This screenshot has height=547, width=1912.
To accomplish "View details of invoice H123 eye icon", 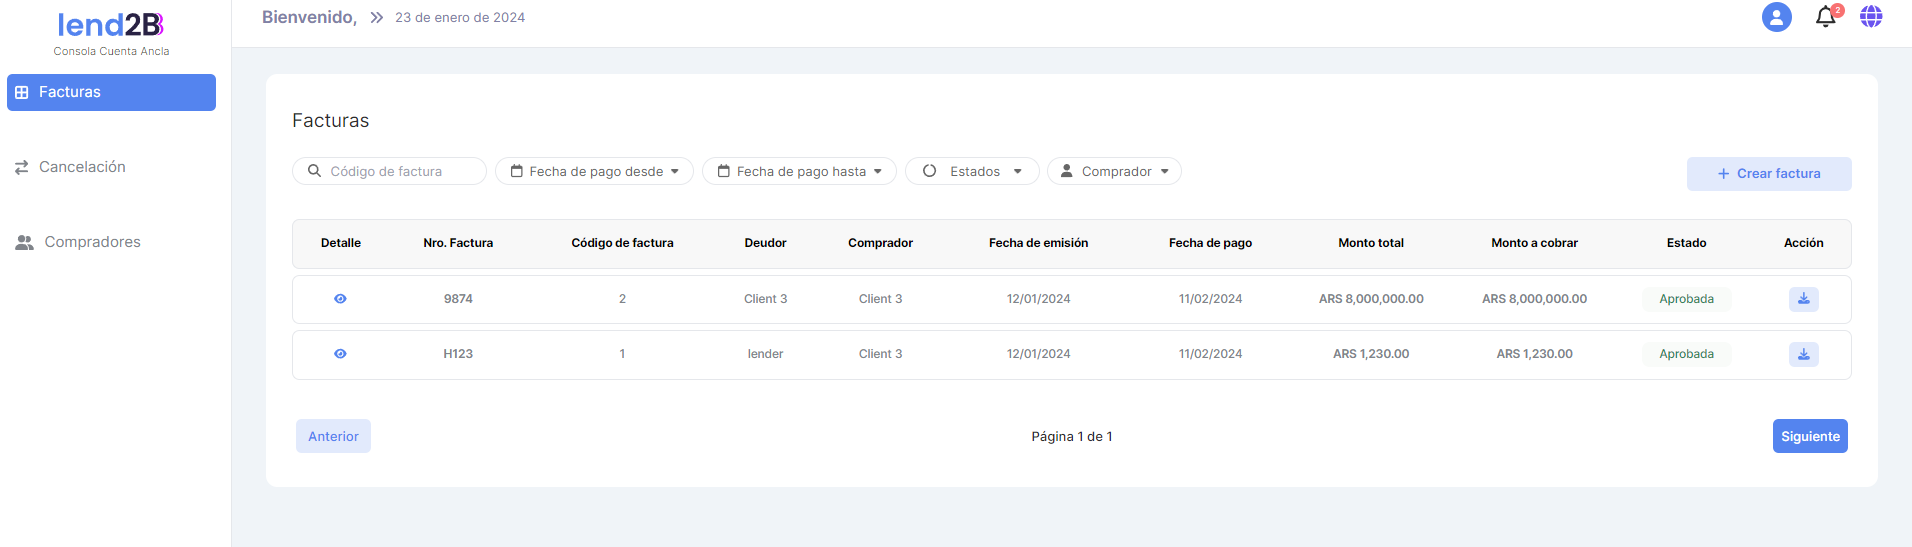I will click(340, 354).
